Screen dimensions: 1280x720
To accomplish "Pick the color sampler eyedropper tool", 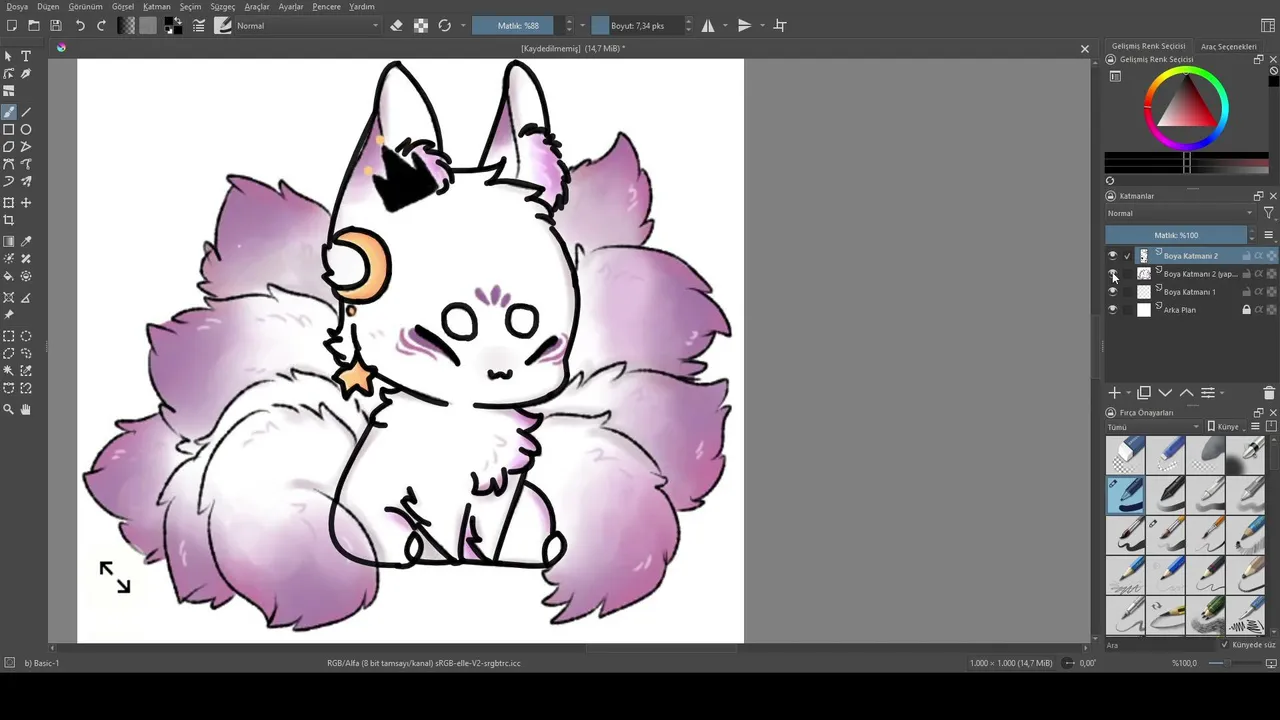I will coord(26,241).
